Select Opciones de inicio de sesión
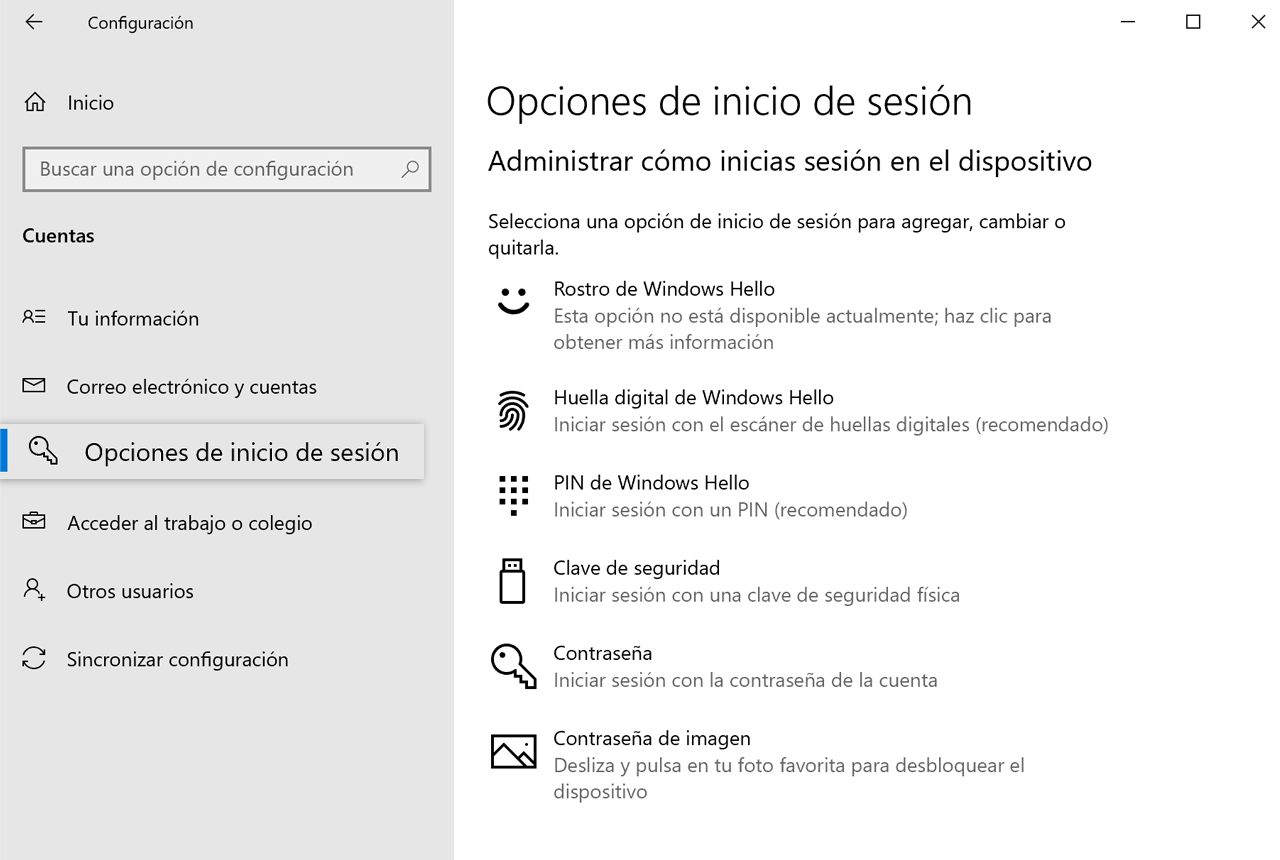The image size is (1280, 860). 212,452
